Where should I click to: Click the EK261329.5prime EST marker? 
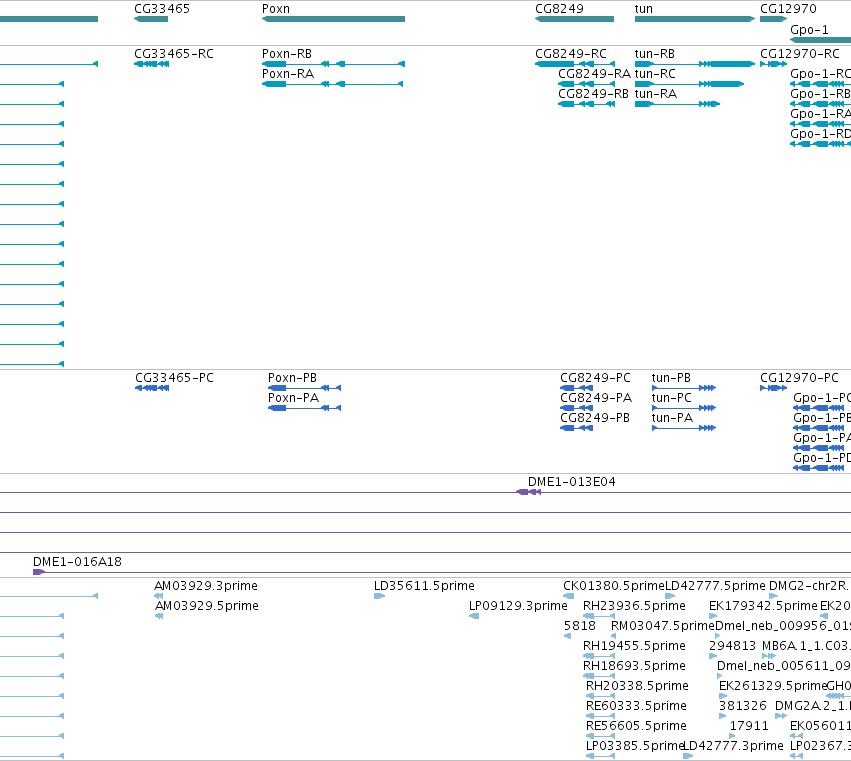coord(723,696)
